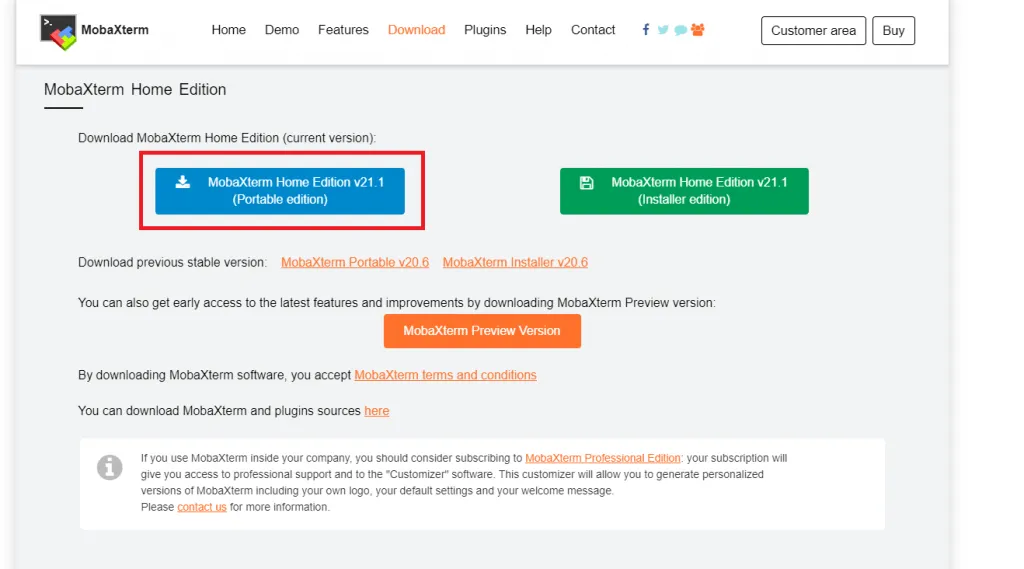
Task: Click the download arrow icon on Portable edition
Action: pos(183,182)
